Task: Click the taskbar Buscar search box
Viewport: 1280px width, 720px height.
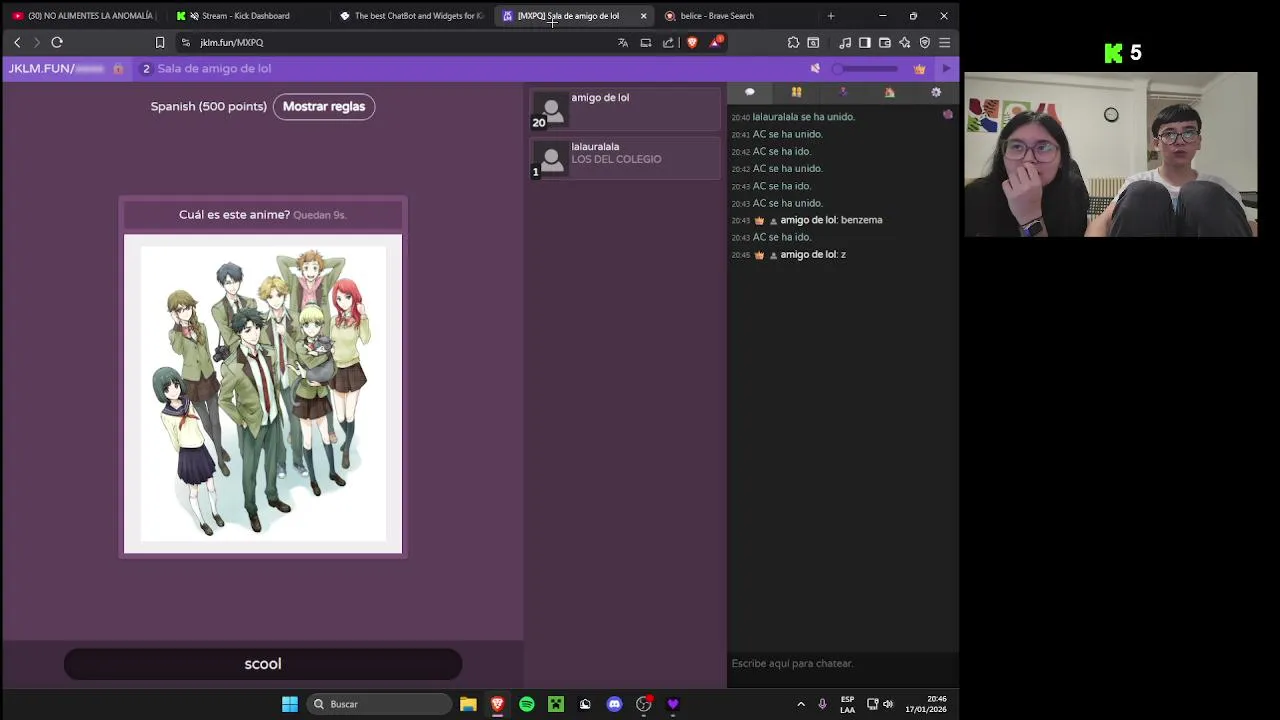Action: coord(379,704)
